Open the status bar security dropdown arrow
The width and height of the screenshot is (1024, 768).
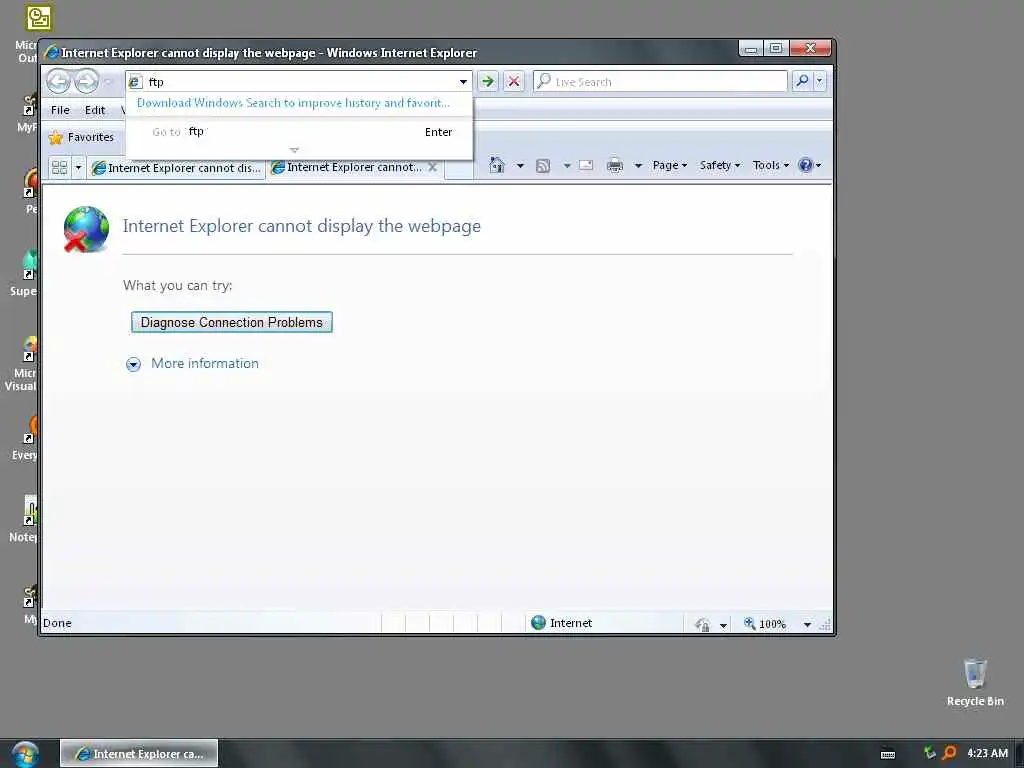(724, 625)
